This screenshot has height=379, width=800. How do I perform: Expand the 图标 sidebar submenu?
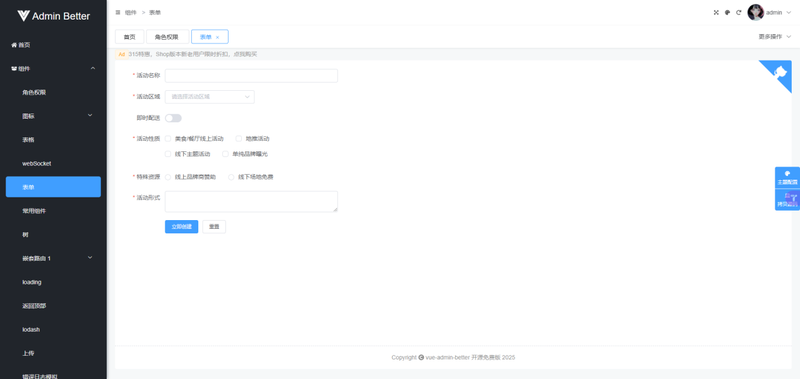[90, 115]
